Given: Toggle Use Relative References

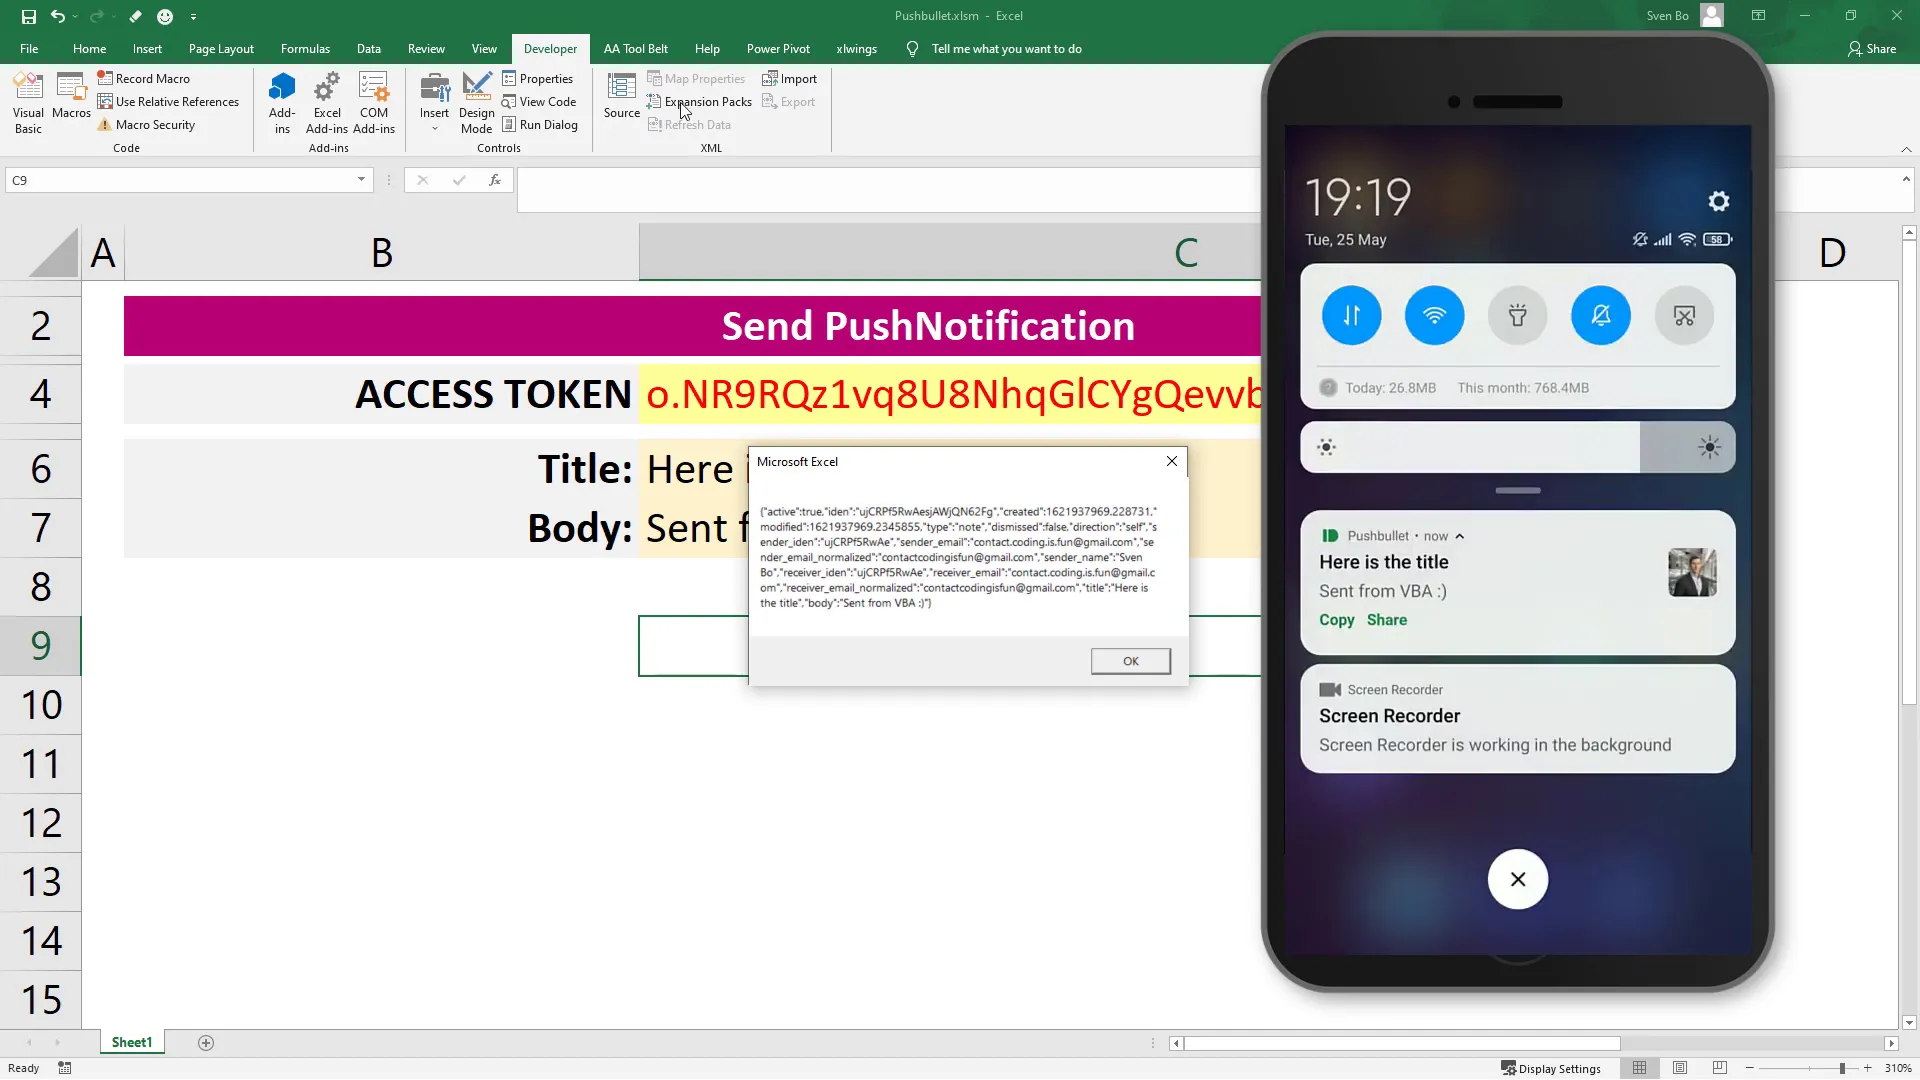Looking at the screenshot, I should coord(169,101).
